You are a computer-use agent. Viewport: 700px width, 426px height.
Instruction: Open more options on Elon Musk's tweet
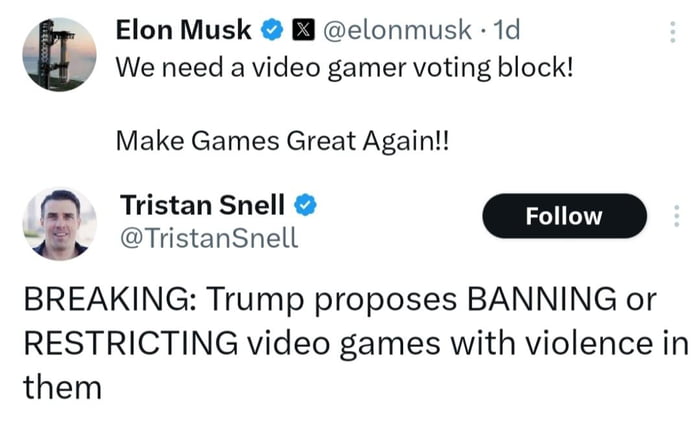(672, 32)
